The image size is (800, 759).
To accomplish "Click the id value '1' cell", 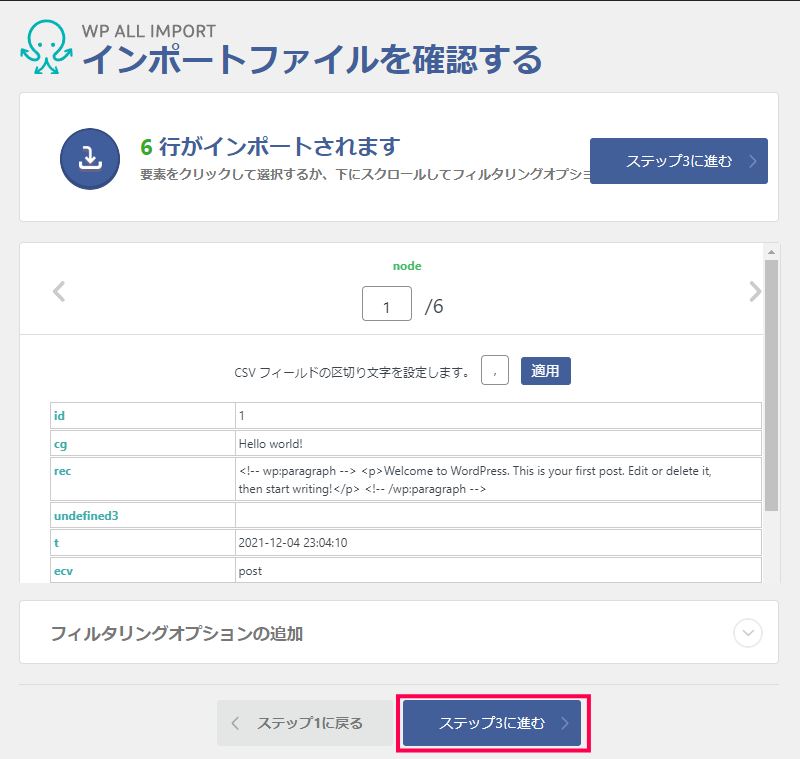I will pyautogui.click(x=498, y=415).
